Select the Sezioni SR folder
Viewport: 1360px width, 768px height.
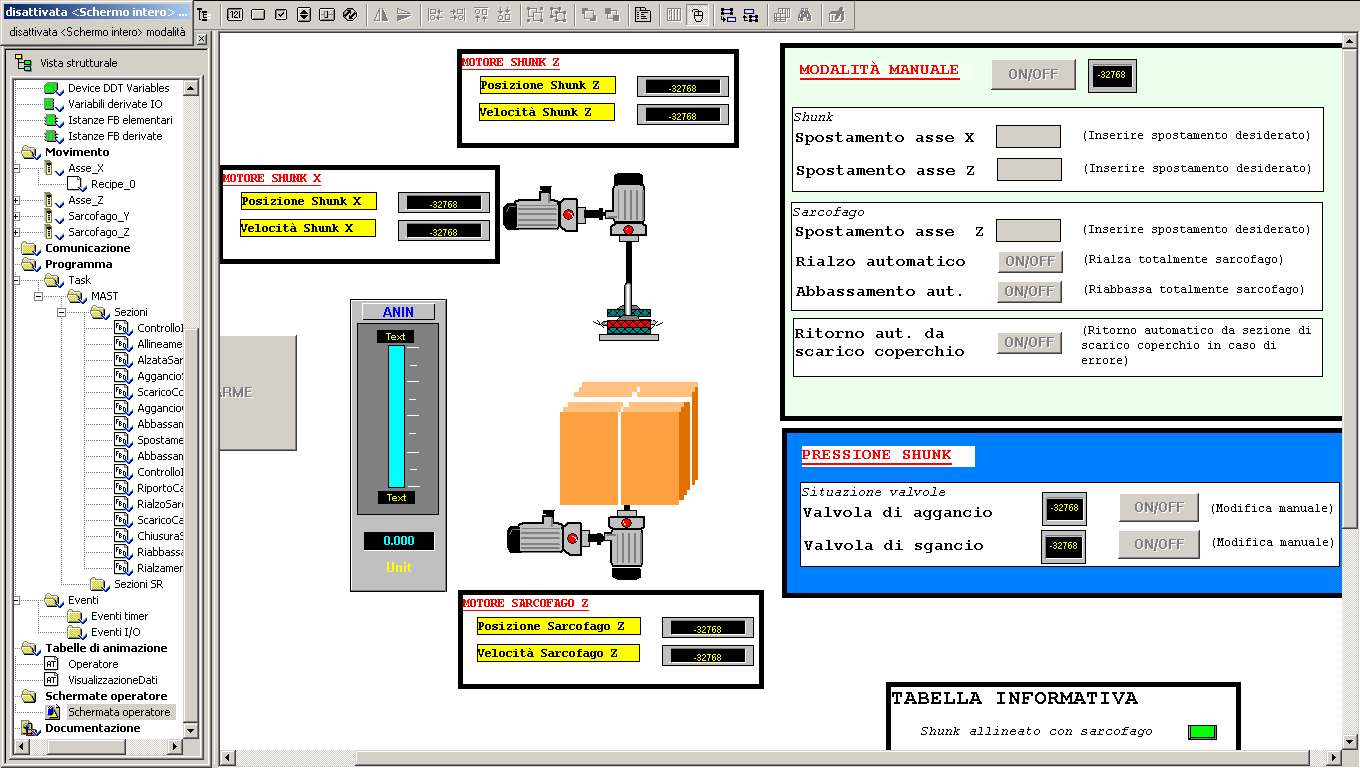(x=138, y=584)
